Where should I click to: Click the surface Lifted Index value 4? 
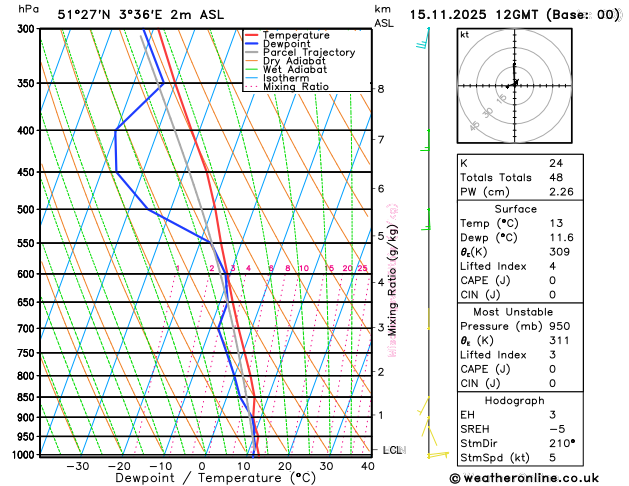(x=553, y=266)
